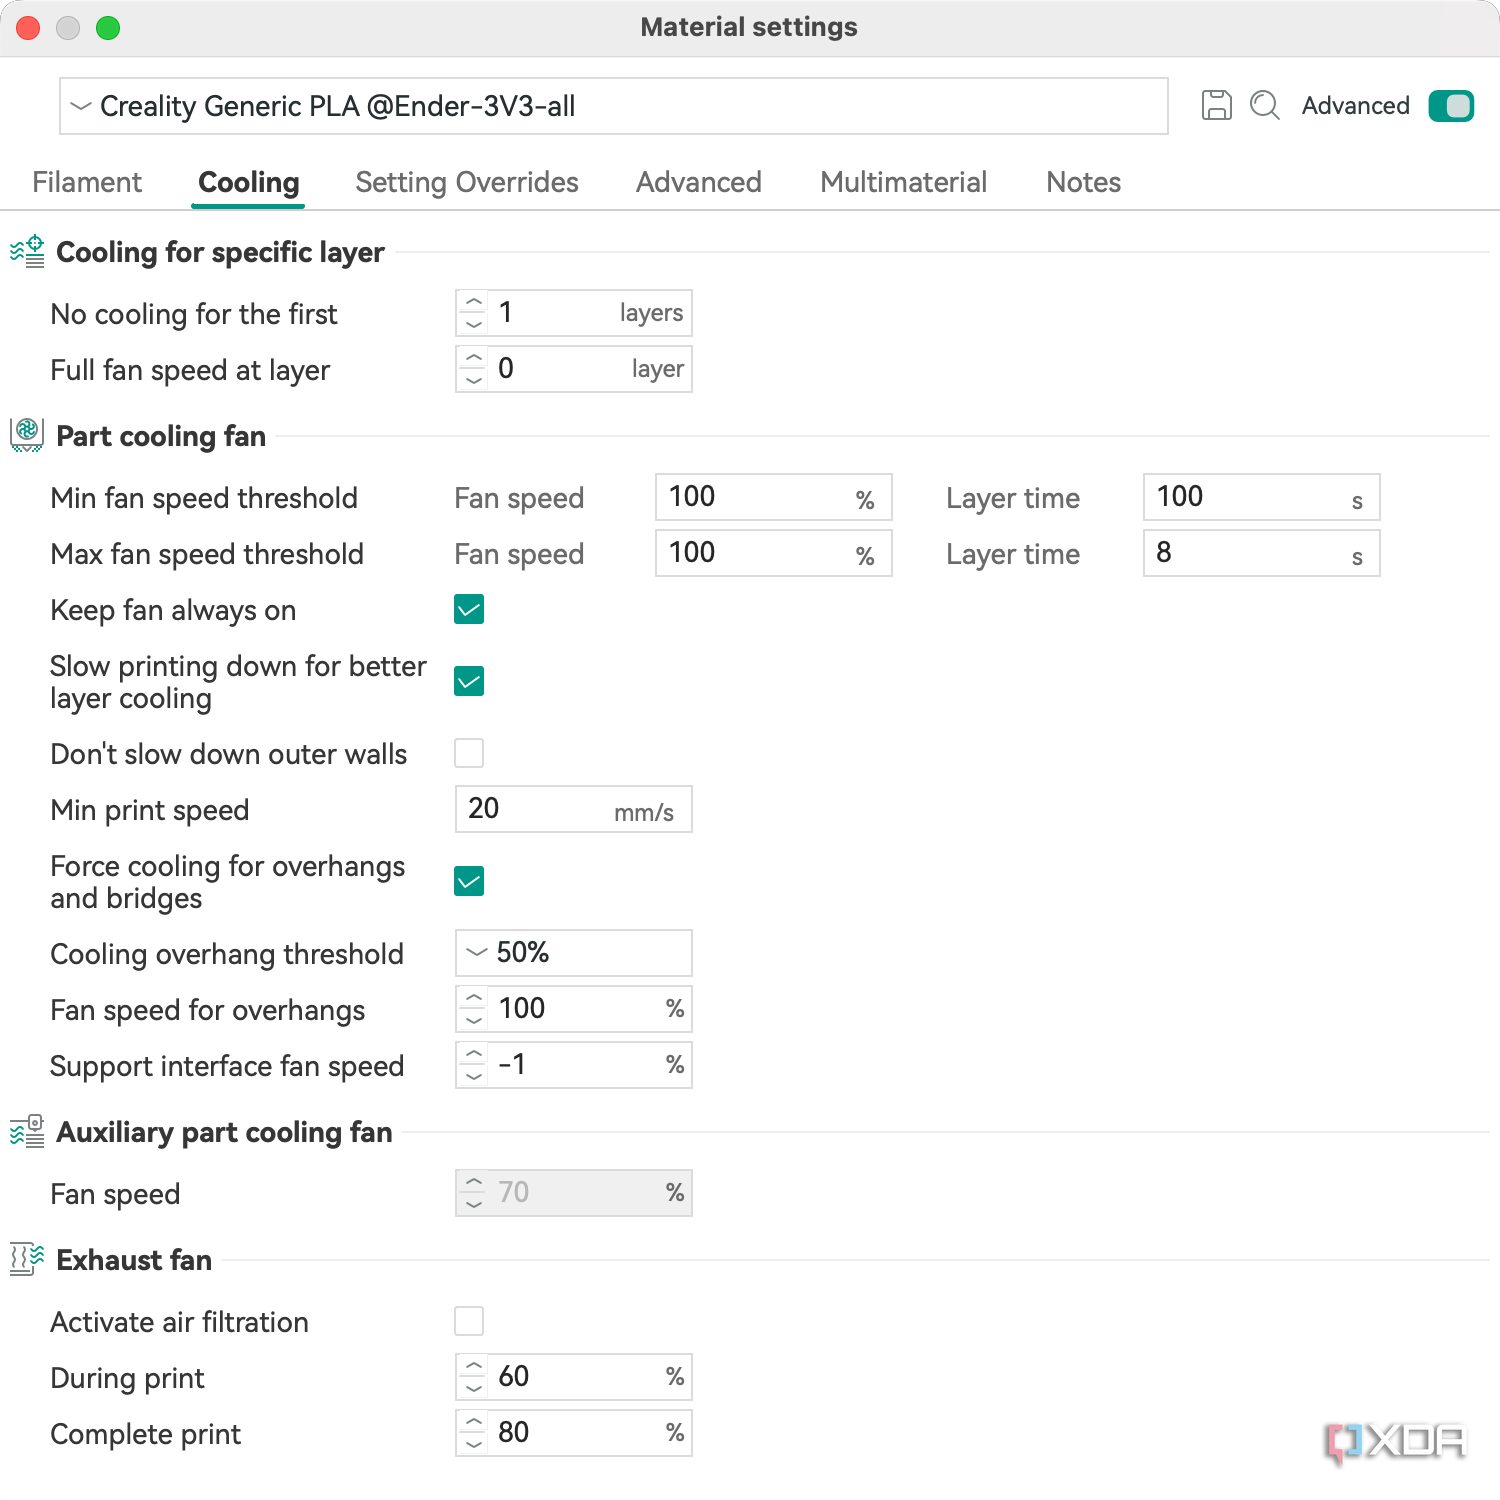The height and width of the screenshot is (1500, 1500).
Task: Uncheck Keep fan always on
Action: 469,609
